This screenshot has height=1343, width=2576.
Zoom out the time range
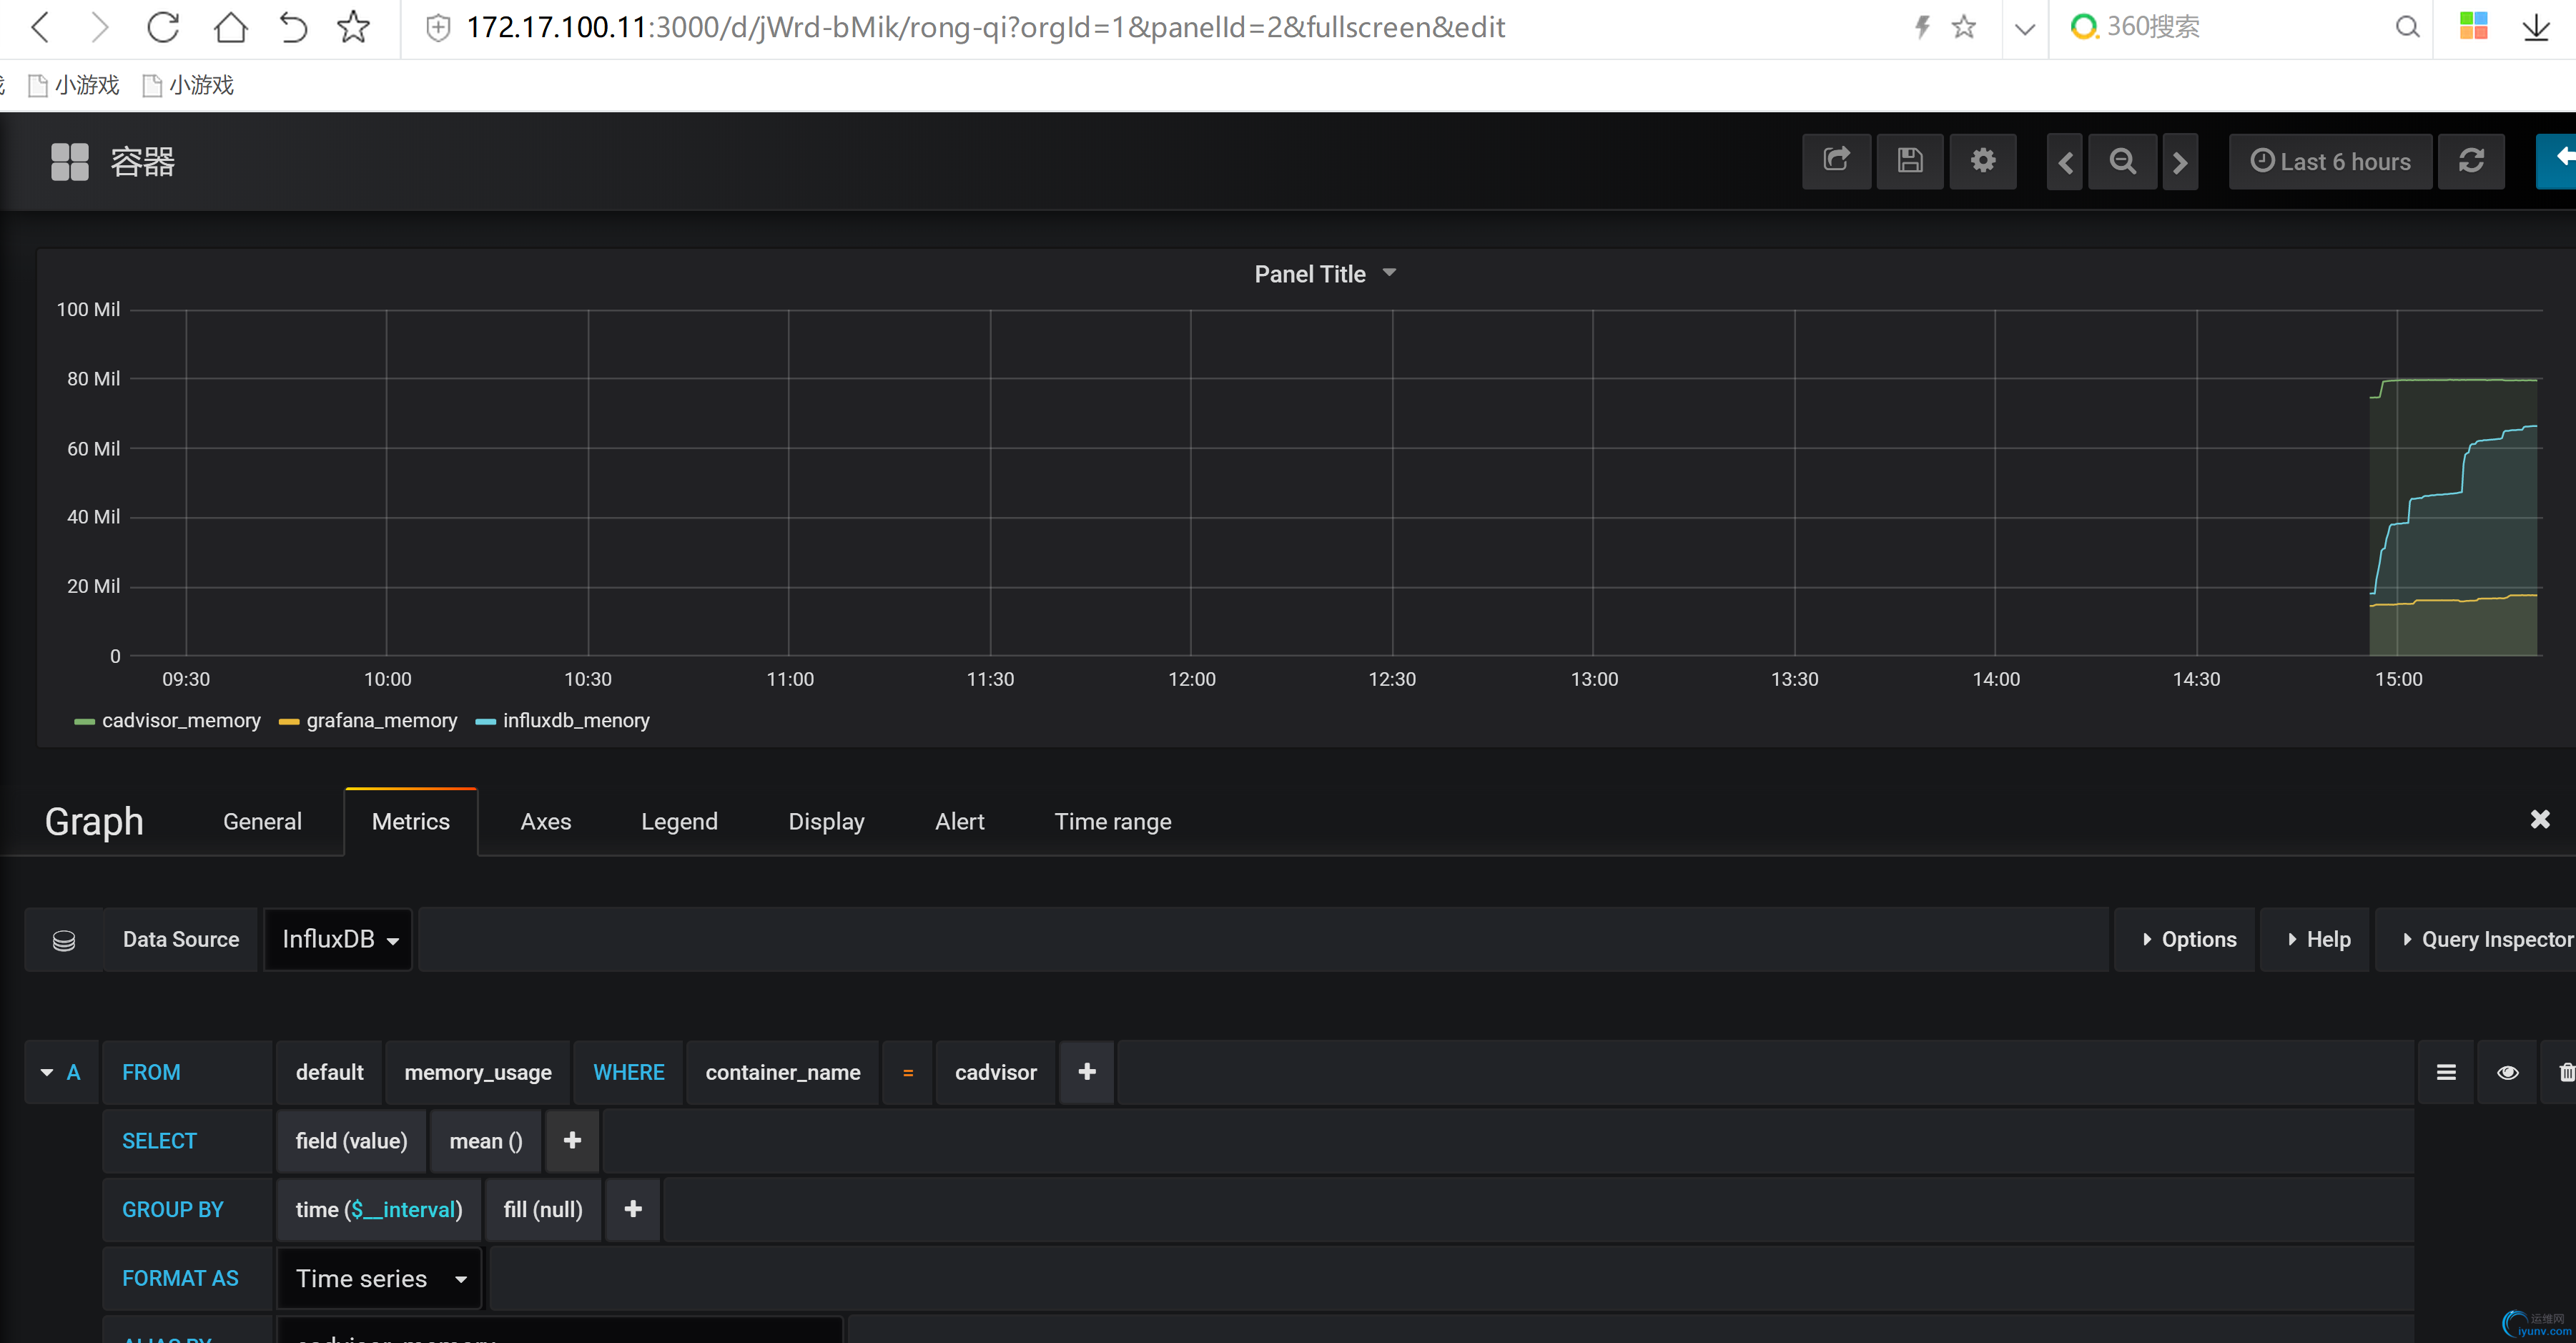click(2122, 161)
